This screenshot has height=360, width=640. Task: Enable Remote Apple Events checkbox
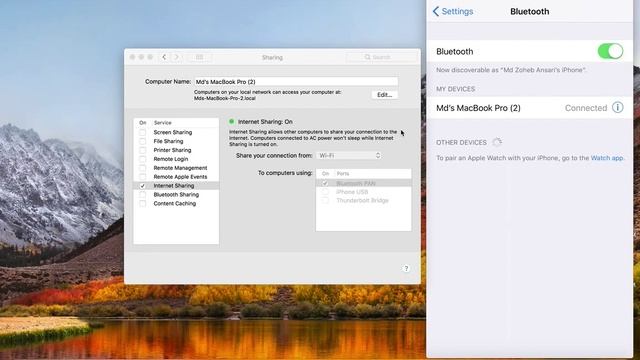click(x=142, y=177)
